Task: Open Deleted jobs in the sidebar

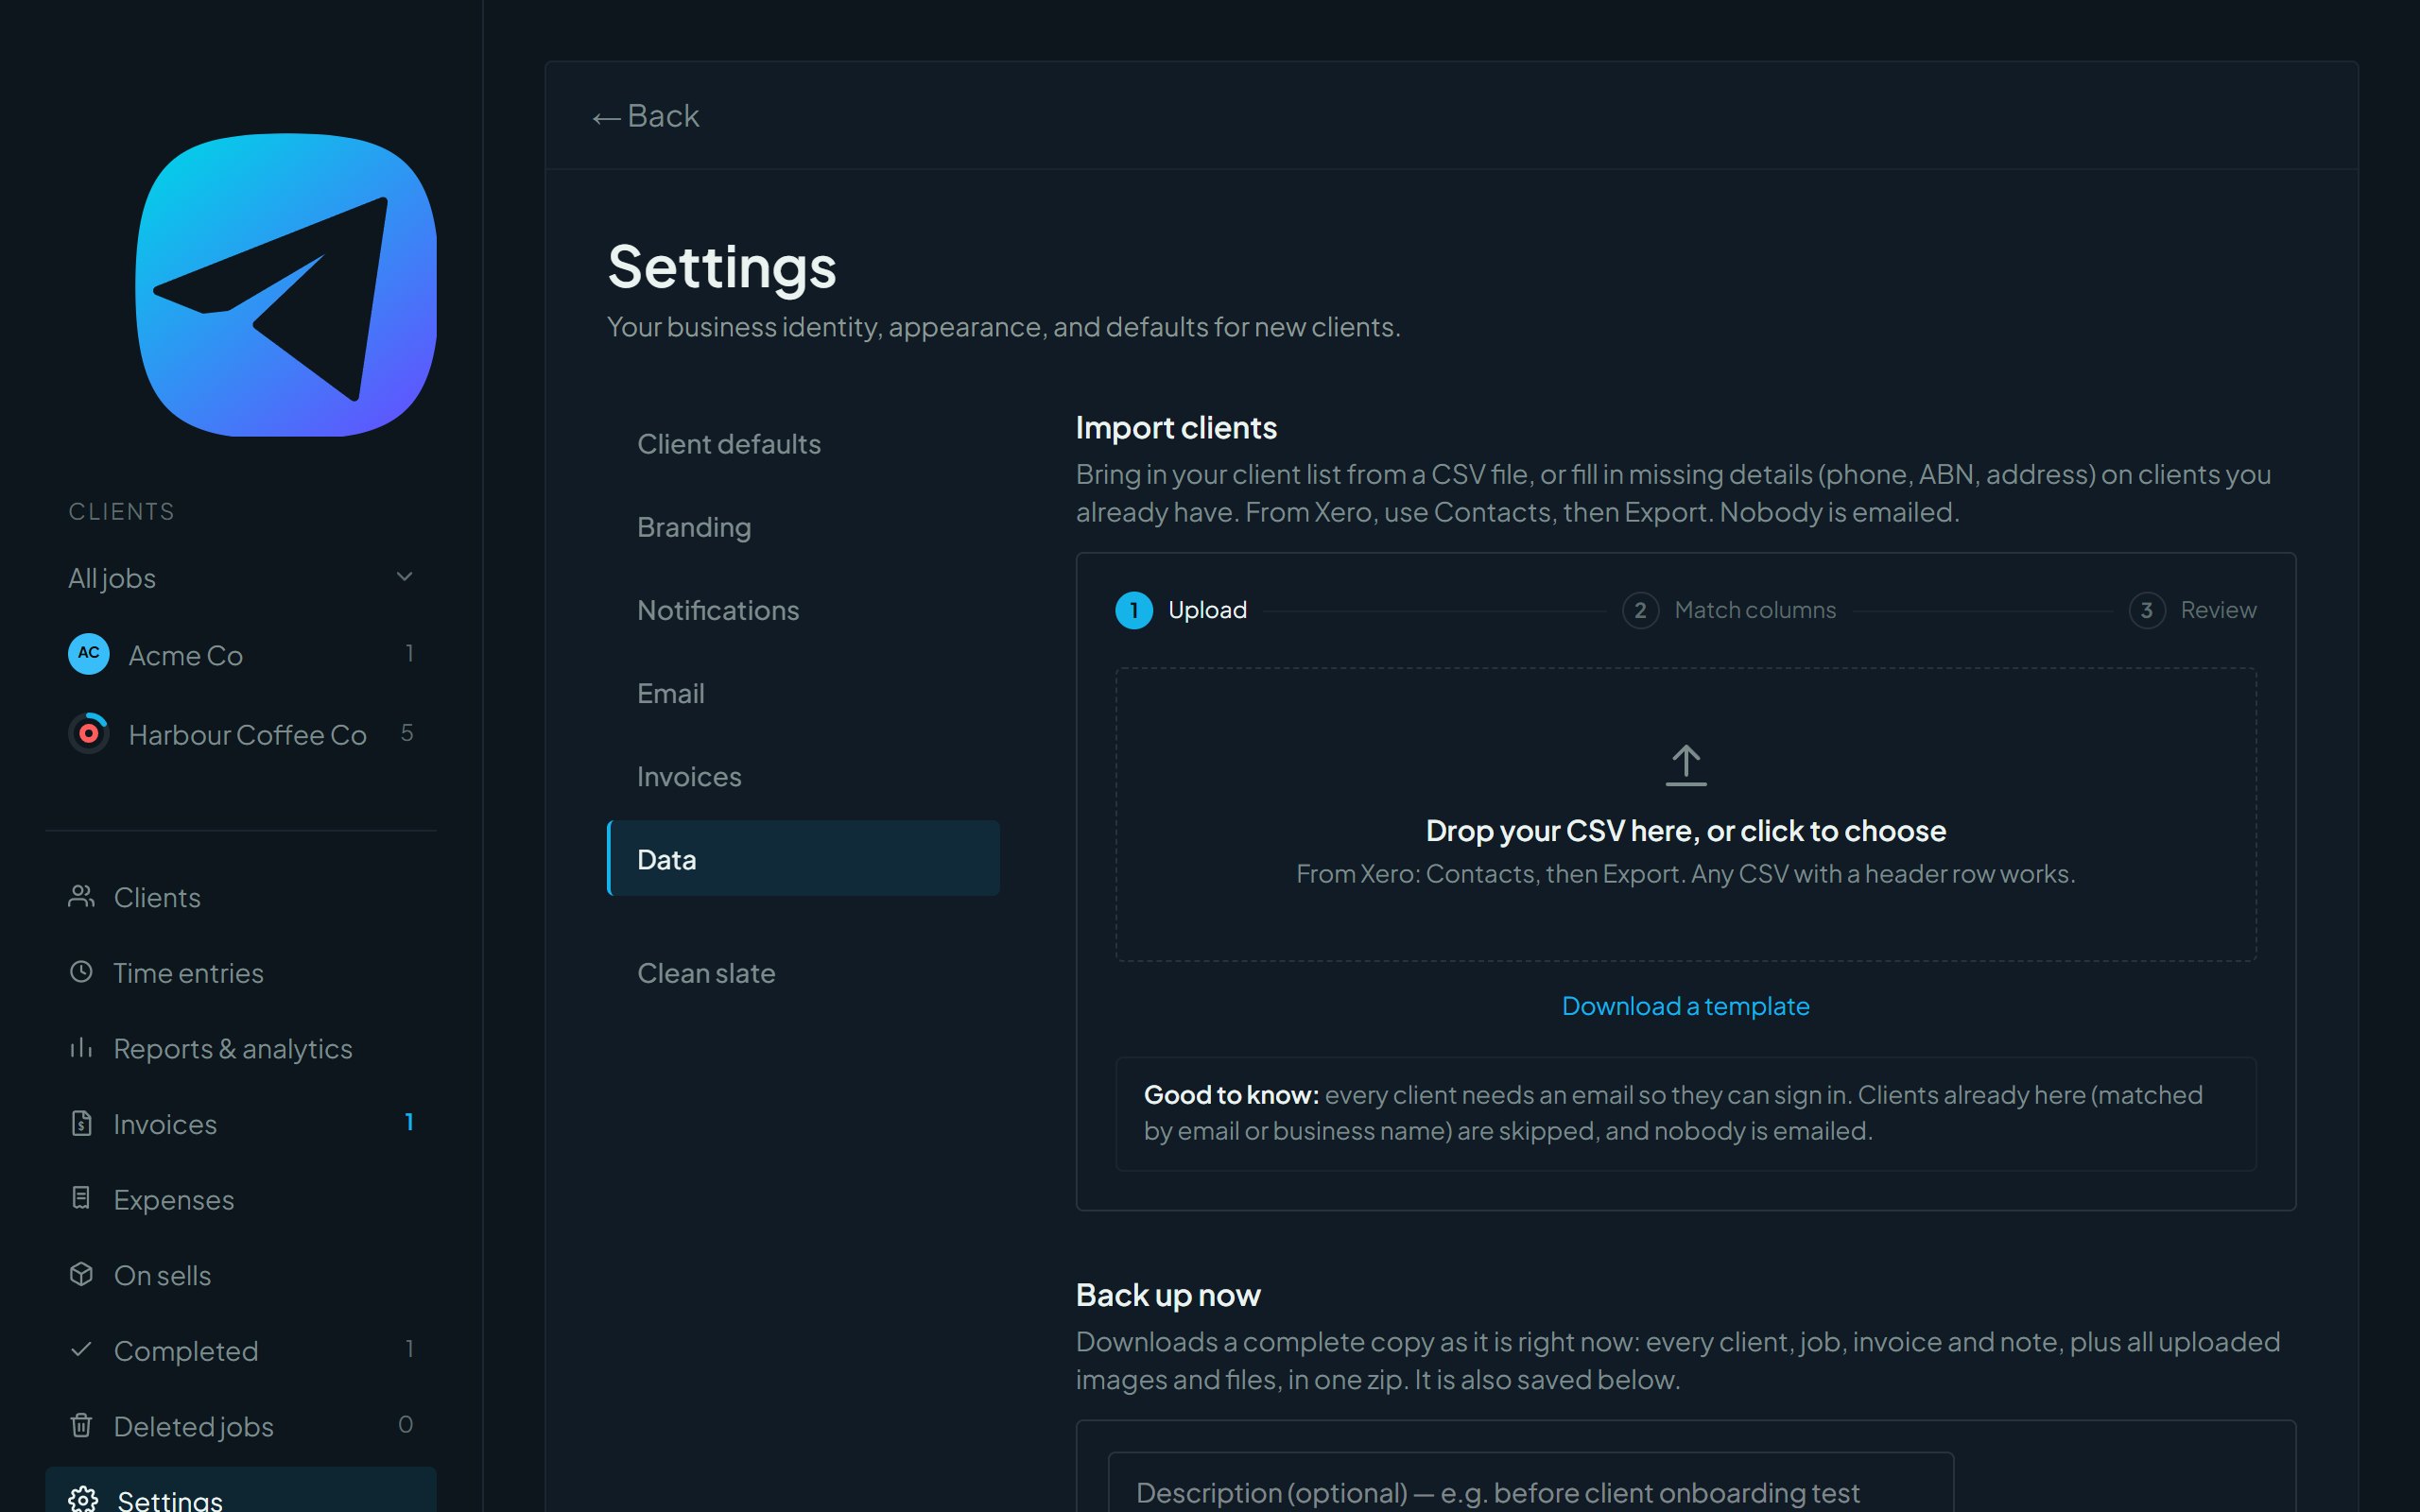Action: [x=241, y=1425]
